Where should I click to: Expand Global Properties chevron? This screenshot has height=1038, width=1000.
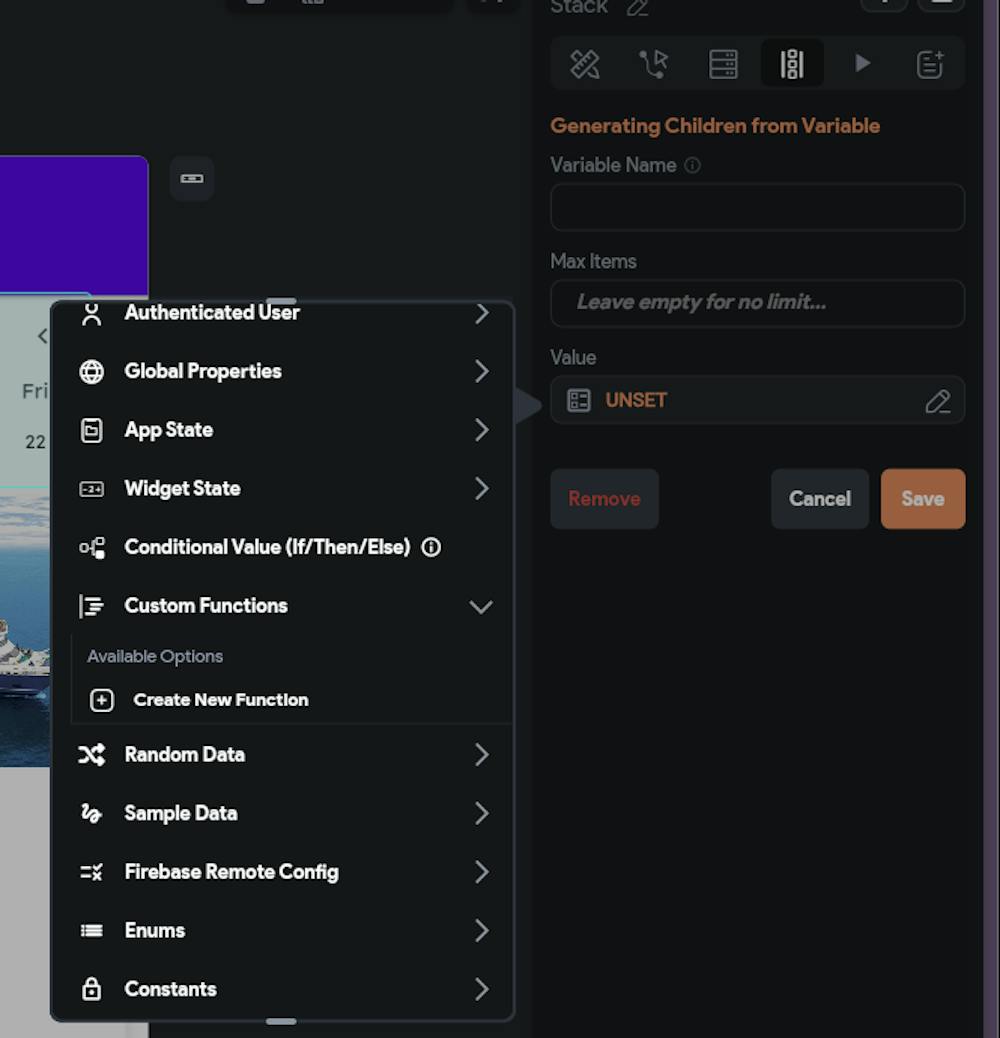click(x=482, y=371)
